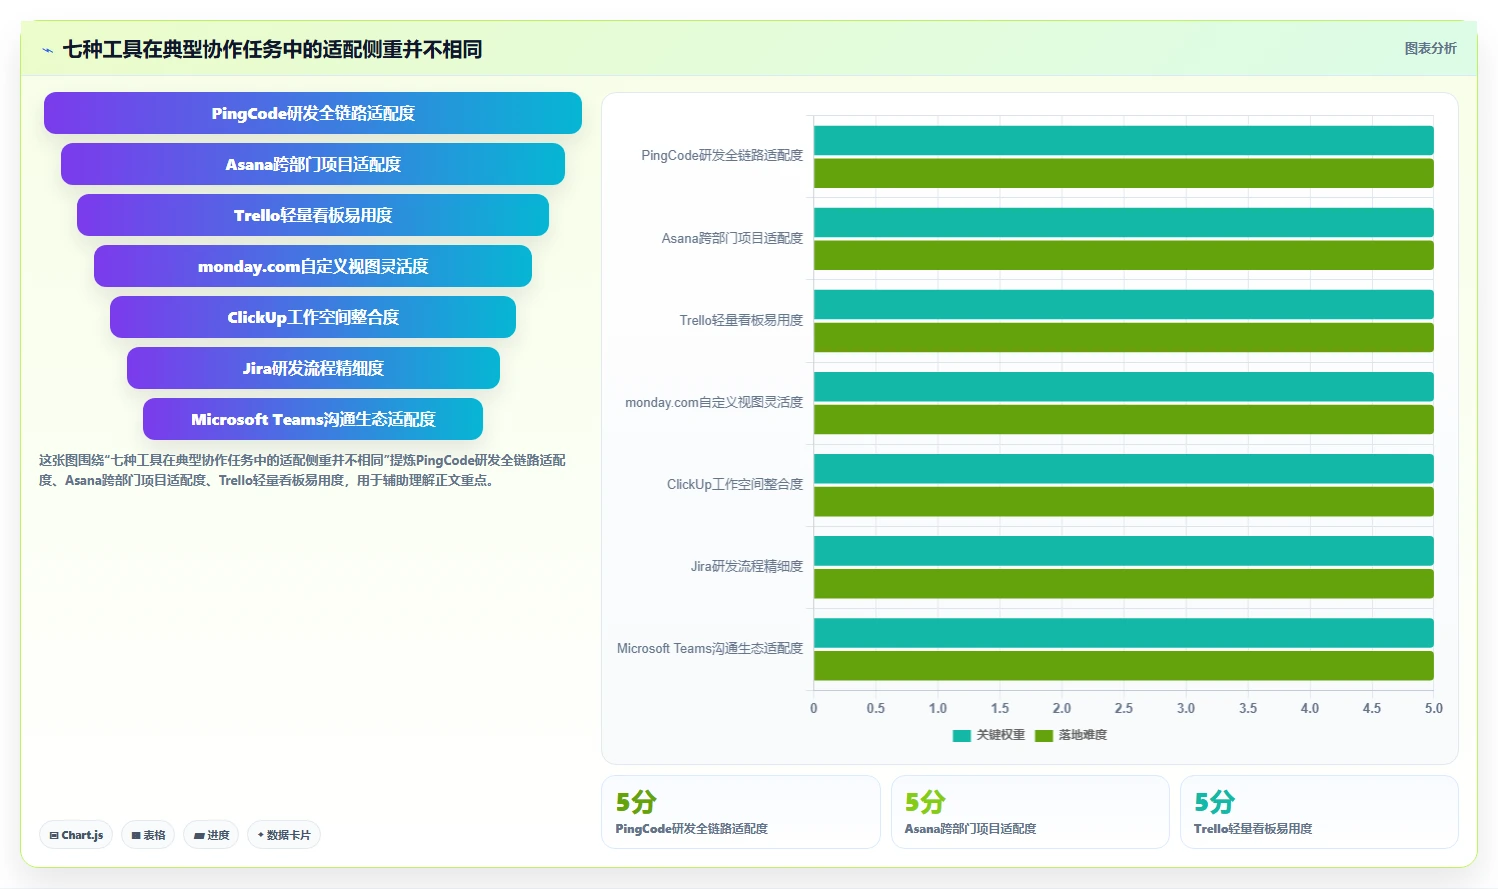Click green bar for ClickUp工作空间整合度
This screenshot has width=1498, height=889.
pyautogui.click(x=1124, y=501)
